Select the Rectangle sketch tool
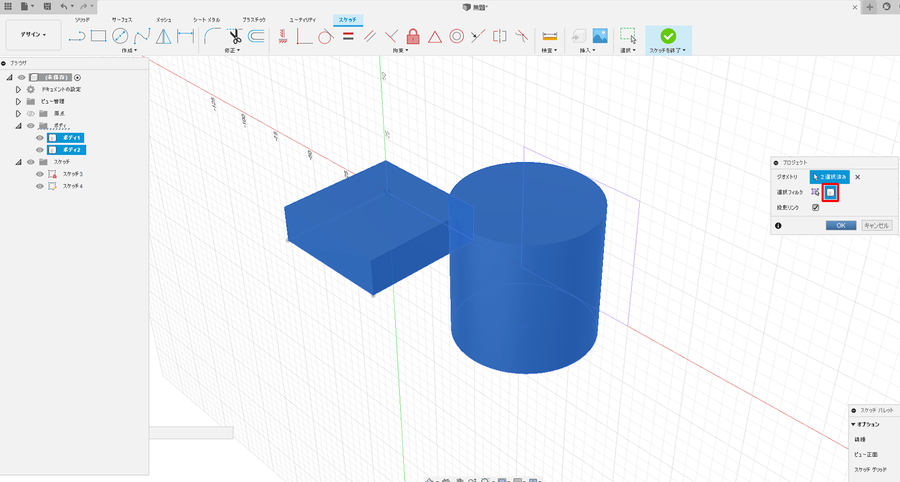The height and width of the screenshot is (482, 900). point(98,36)
